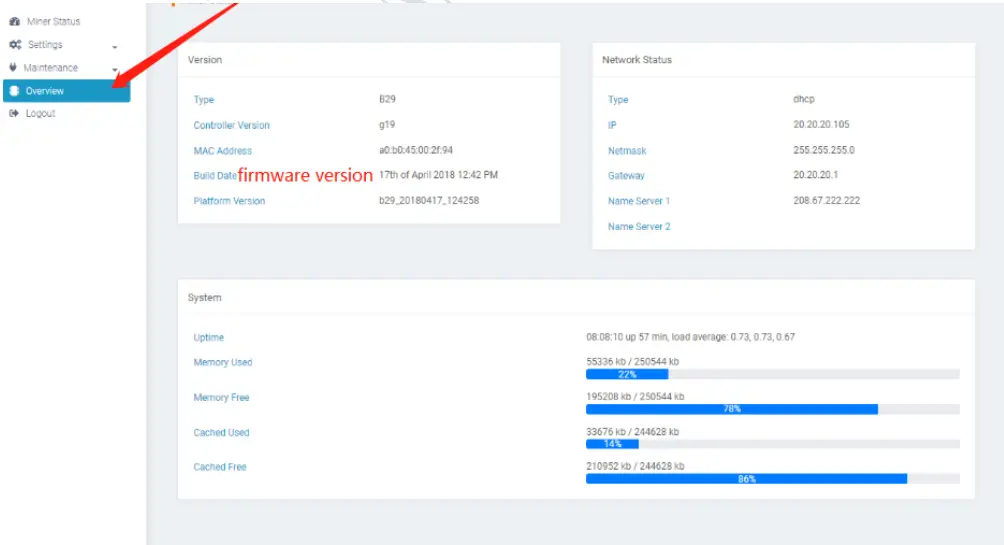Viewport: 1004px width, 545px height.
Task: Click the Settings gears icon
Action: [15, 45]
